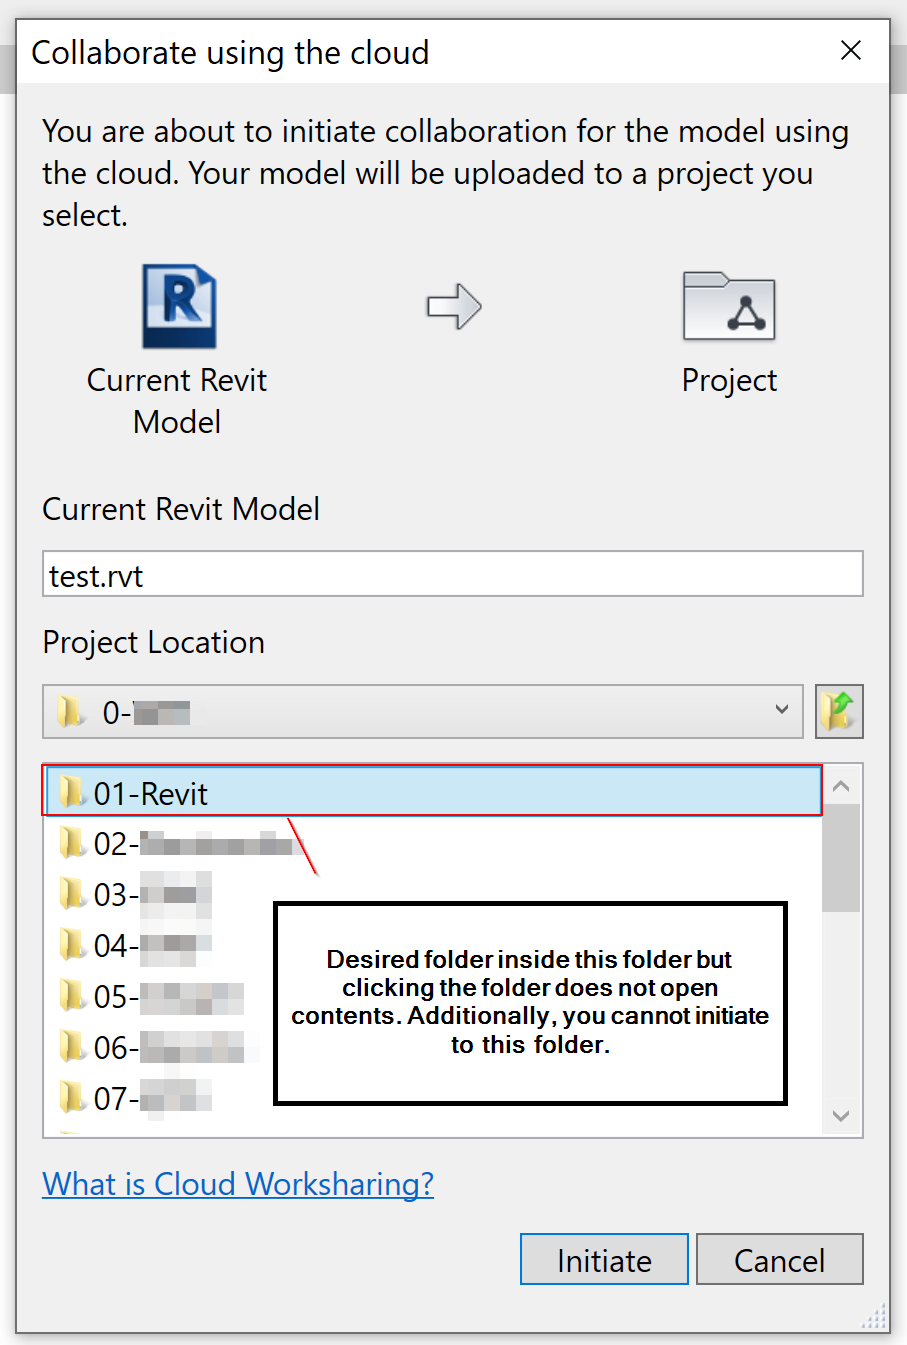Open the What is Cloud Worksharing link
Image resolution: width=907 pixels, height=1345 pixels.
pyautogui.click(x=237, y=1183)
